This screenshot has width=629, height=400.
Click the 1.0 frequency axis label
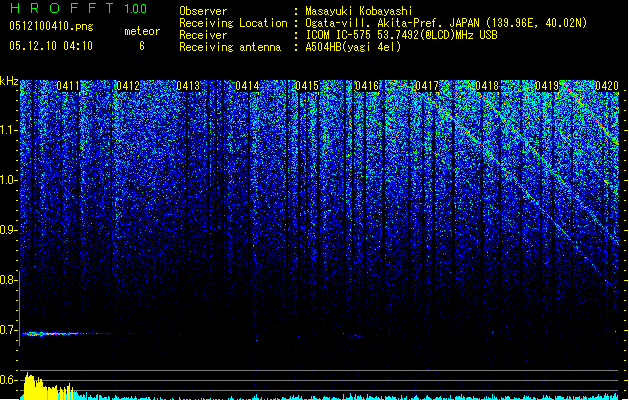pos(9,180)
